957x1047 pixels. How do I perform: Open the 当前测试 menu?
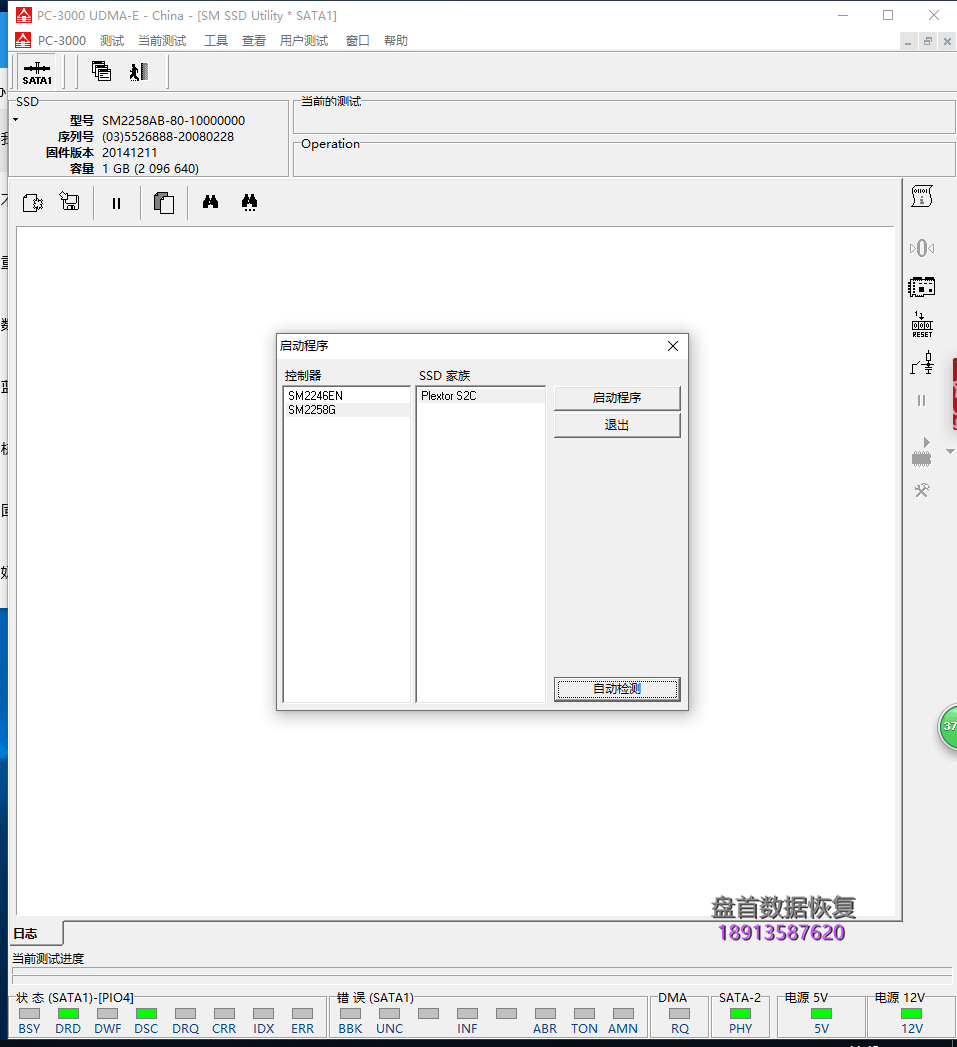162,41
